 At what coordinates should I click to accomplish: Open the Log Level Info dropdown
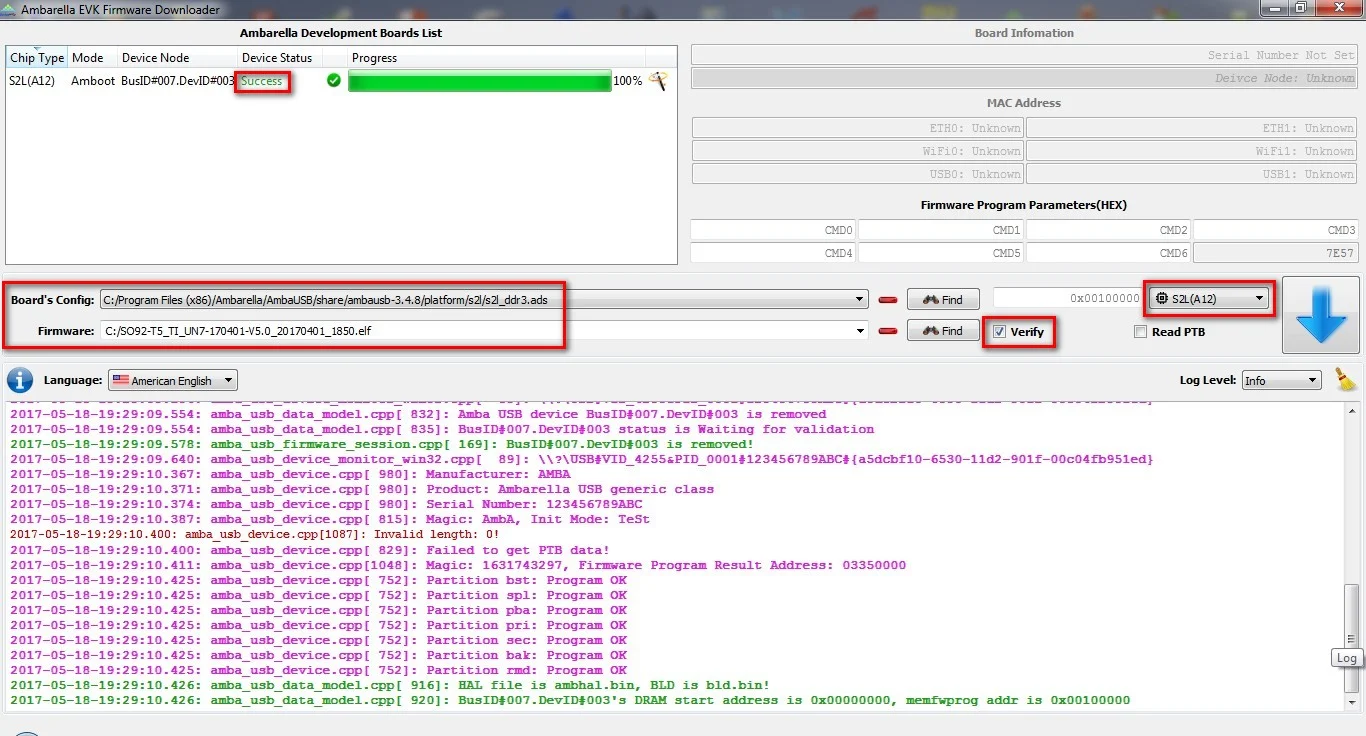(x=1281, y=380)
